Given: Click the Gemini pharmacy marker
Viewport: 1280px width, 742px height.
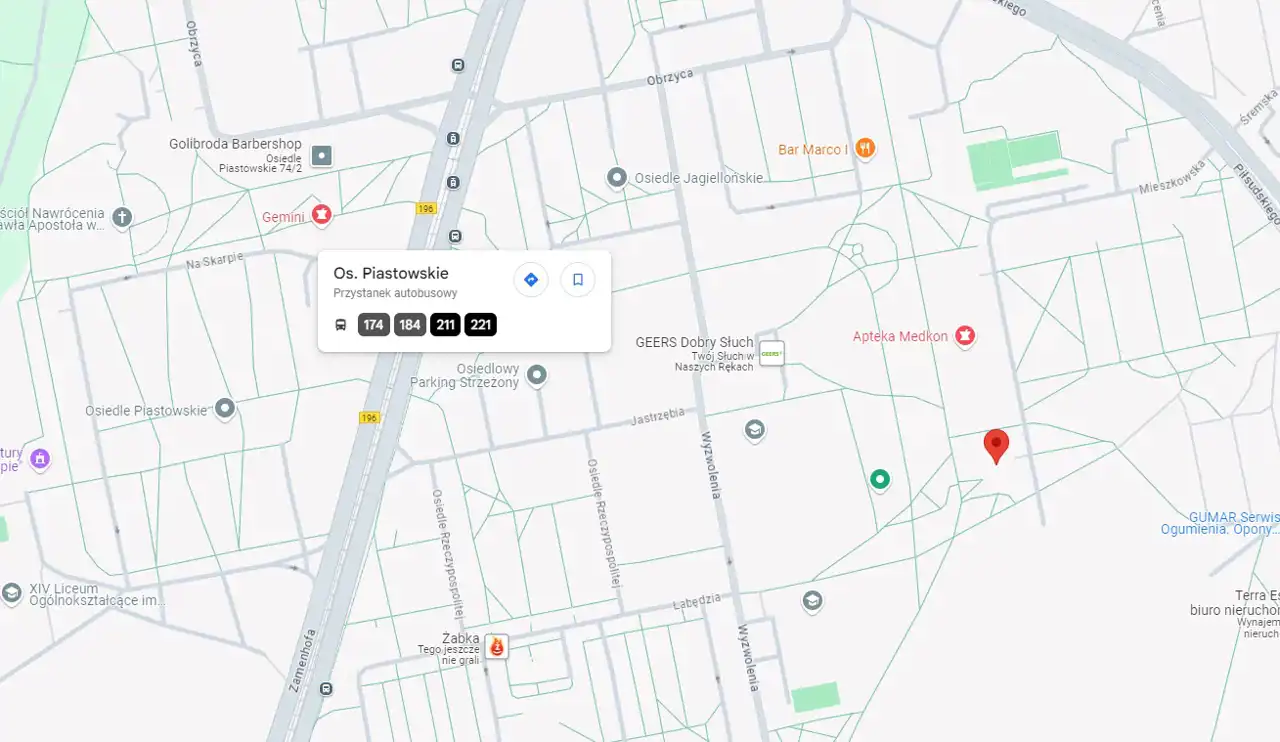Looking at the screenshot, I should 321,214.
